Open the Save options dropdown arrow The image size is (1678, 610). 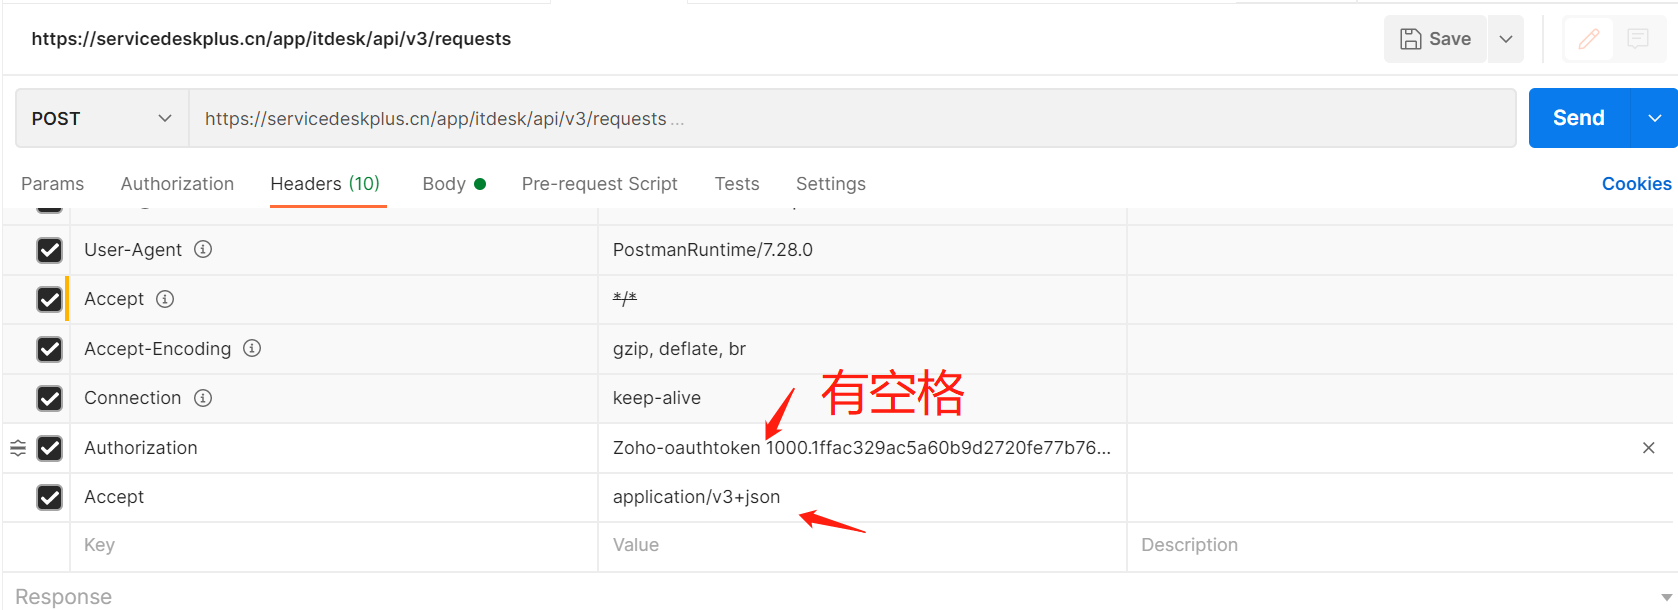coord(1506,39)
